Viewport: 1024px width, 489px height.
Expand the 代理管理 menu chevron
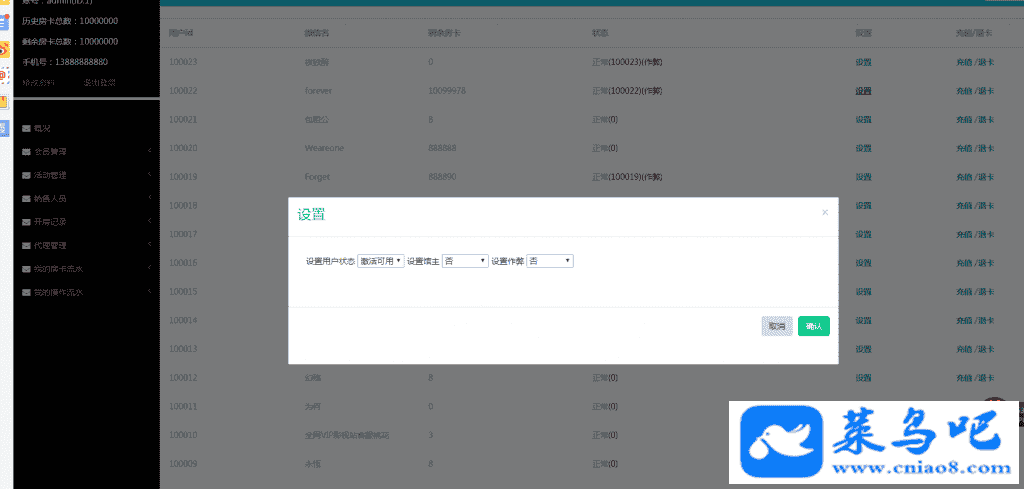[x=149, y=245]
